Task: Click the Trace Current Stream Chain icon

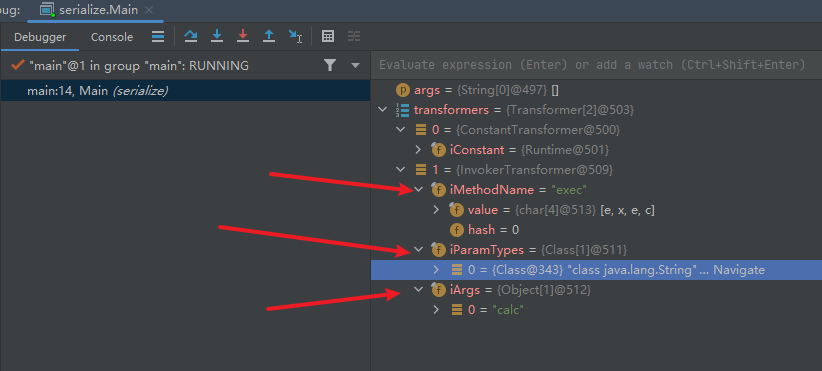Action: pos(354,36)
